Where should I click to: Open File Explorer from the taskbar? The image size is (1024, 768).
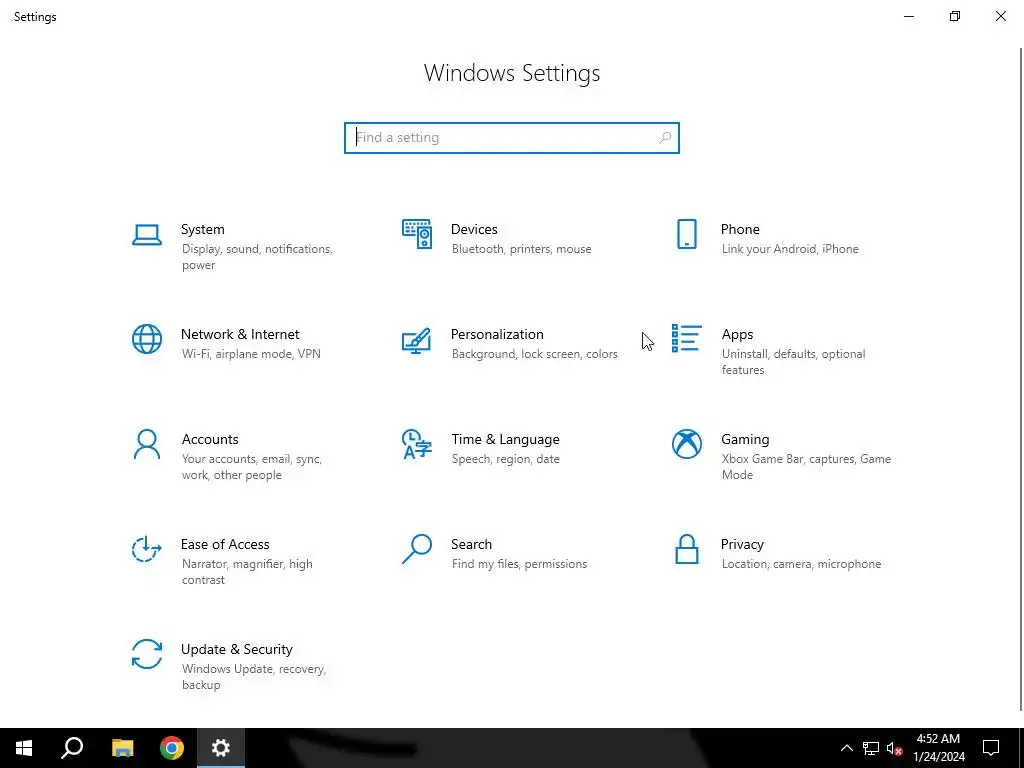(x=122, y=748)
